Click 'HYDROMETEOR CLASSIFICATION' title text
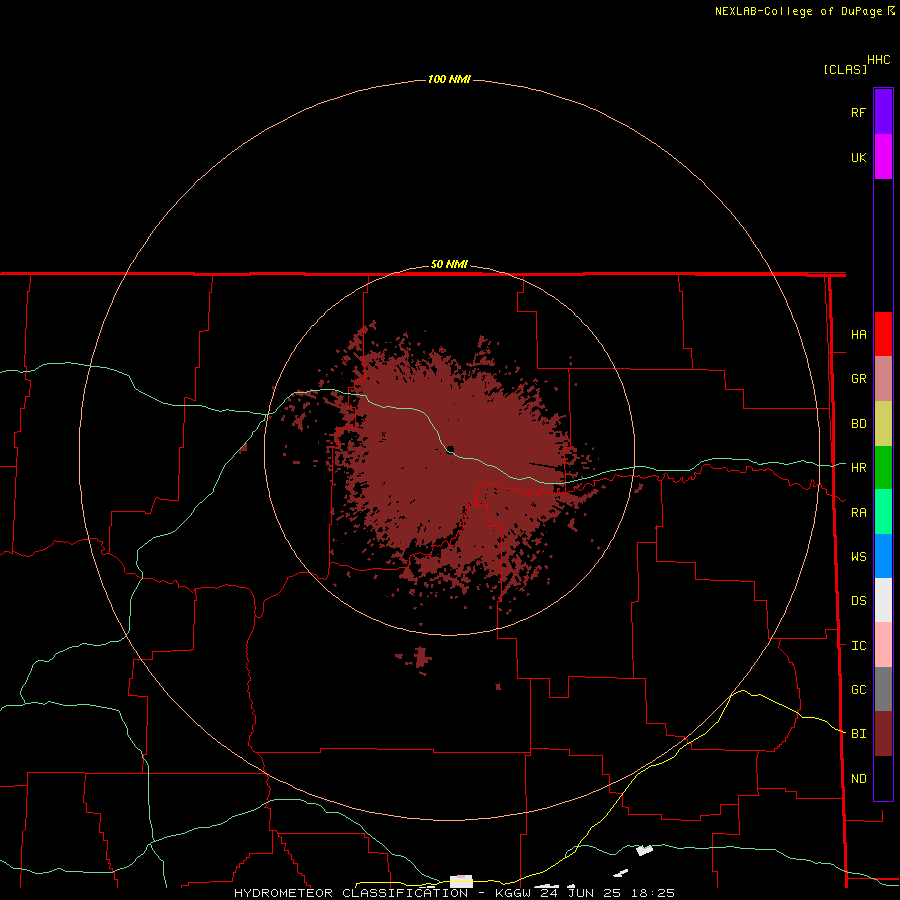The width and height of the screenshot is (900, 900). pyautogui.click(x=351, y=893)
